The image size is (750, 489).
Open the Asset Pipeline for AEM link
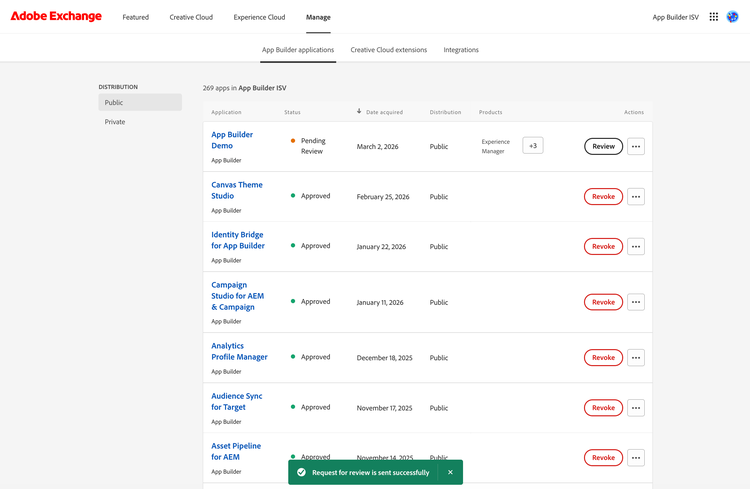pos(236,451)
